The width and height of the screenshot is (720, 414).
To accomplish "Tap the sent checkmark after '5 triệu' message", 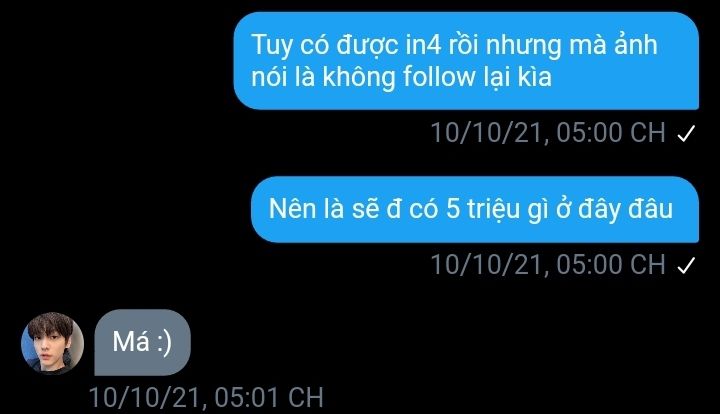I will [686, 265].
